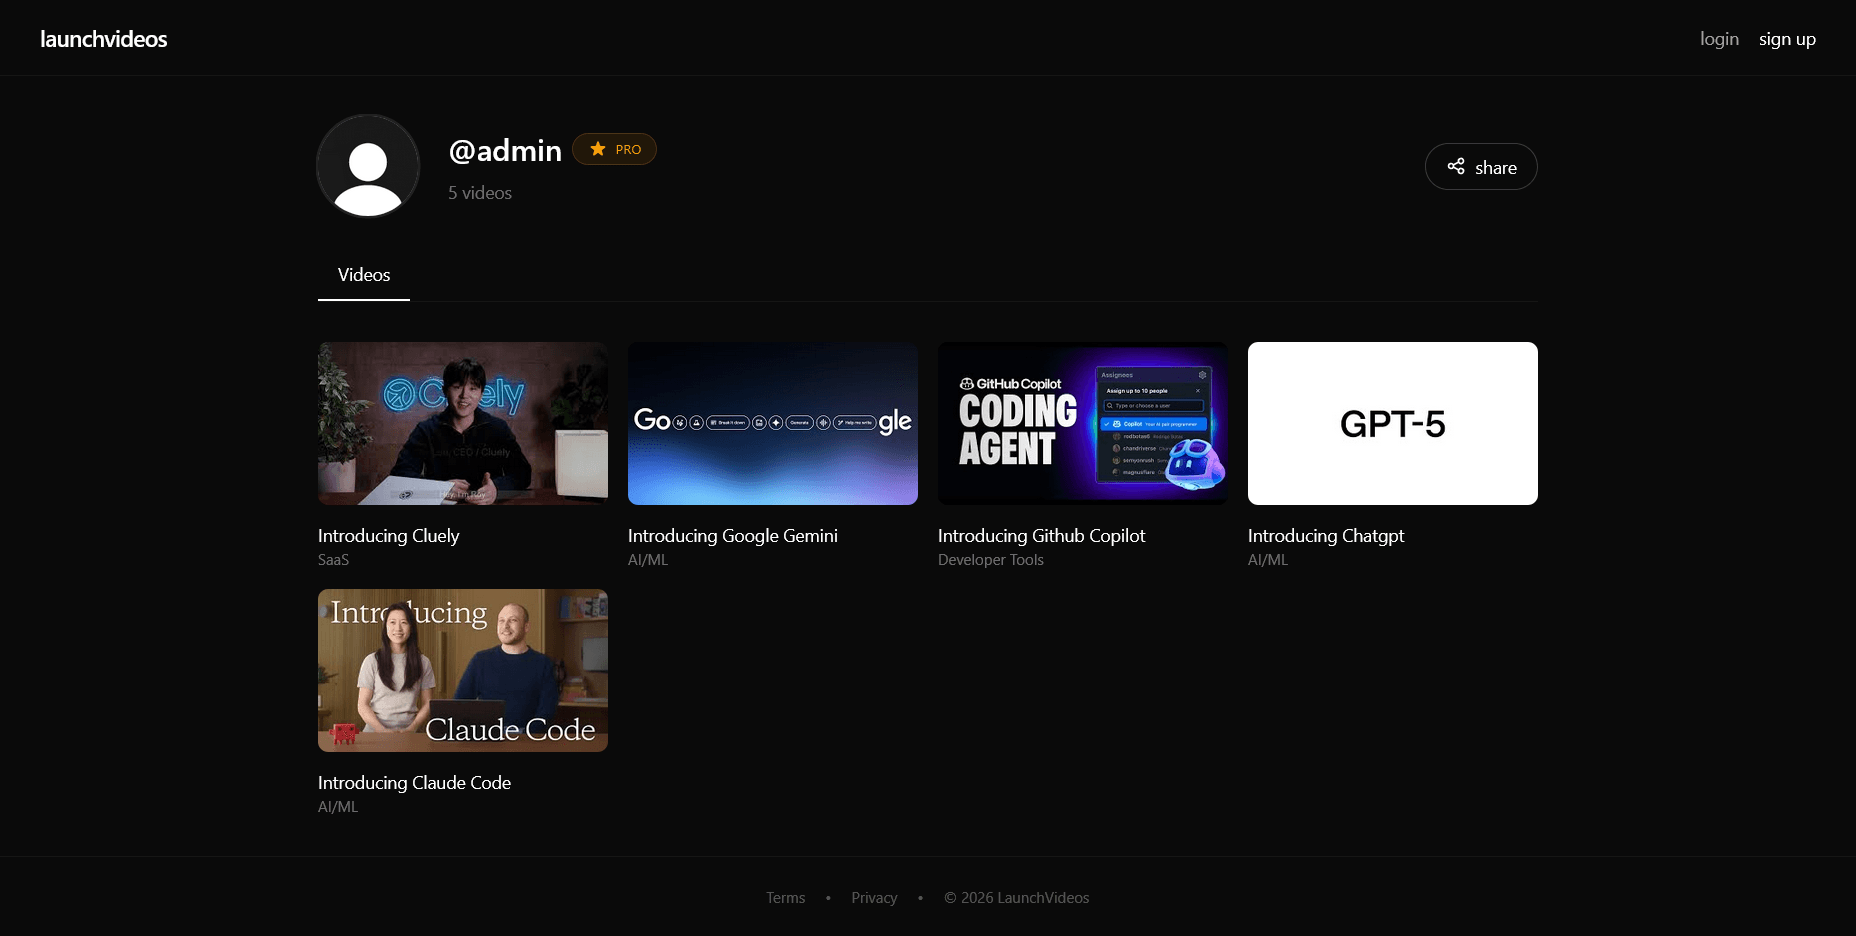Viewport: 1856px width, 936px height.
Task: Click the launchvideos logo
Action: pyautogui.click(x=103, y=39)
